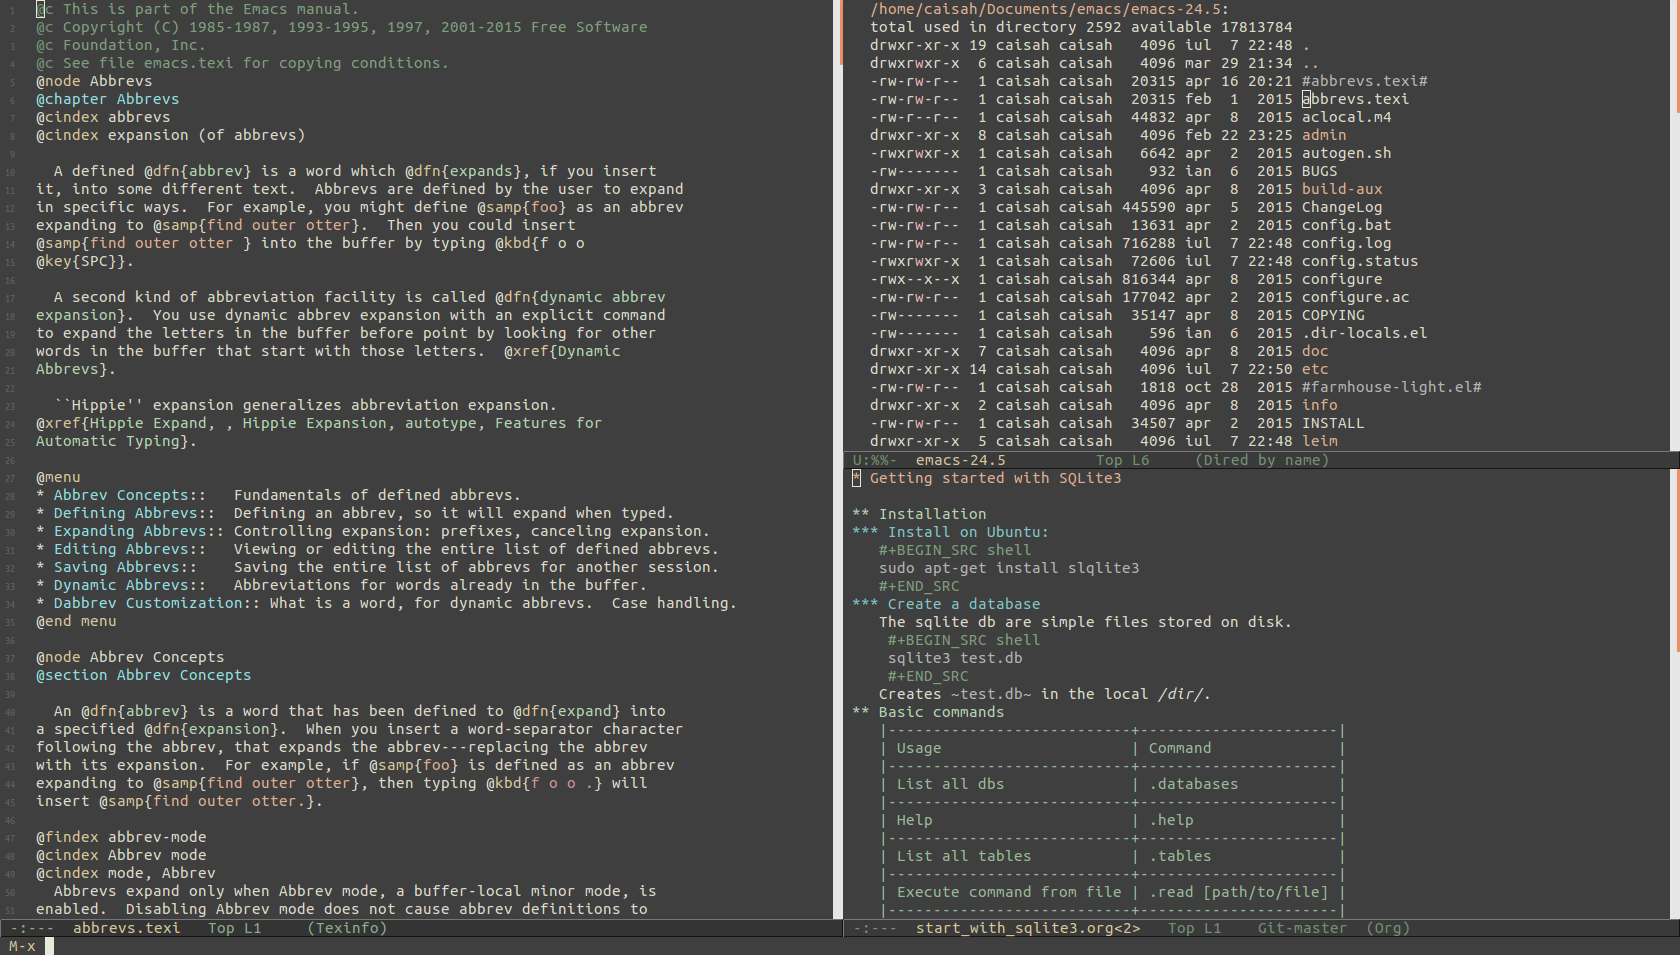Select the .databases table cell
This screenshot has height=955, width=1680.
pos(1193,784)
